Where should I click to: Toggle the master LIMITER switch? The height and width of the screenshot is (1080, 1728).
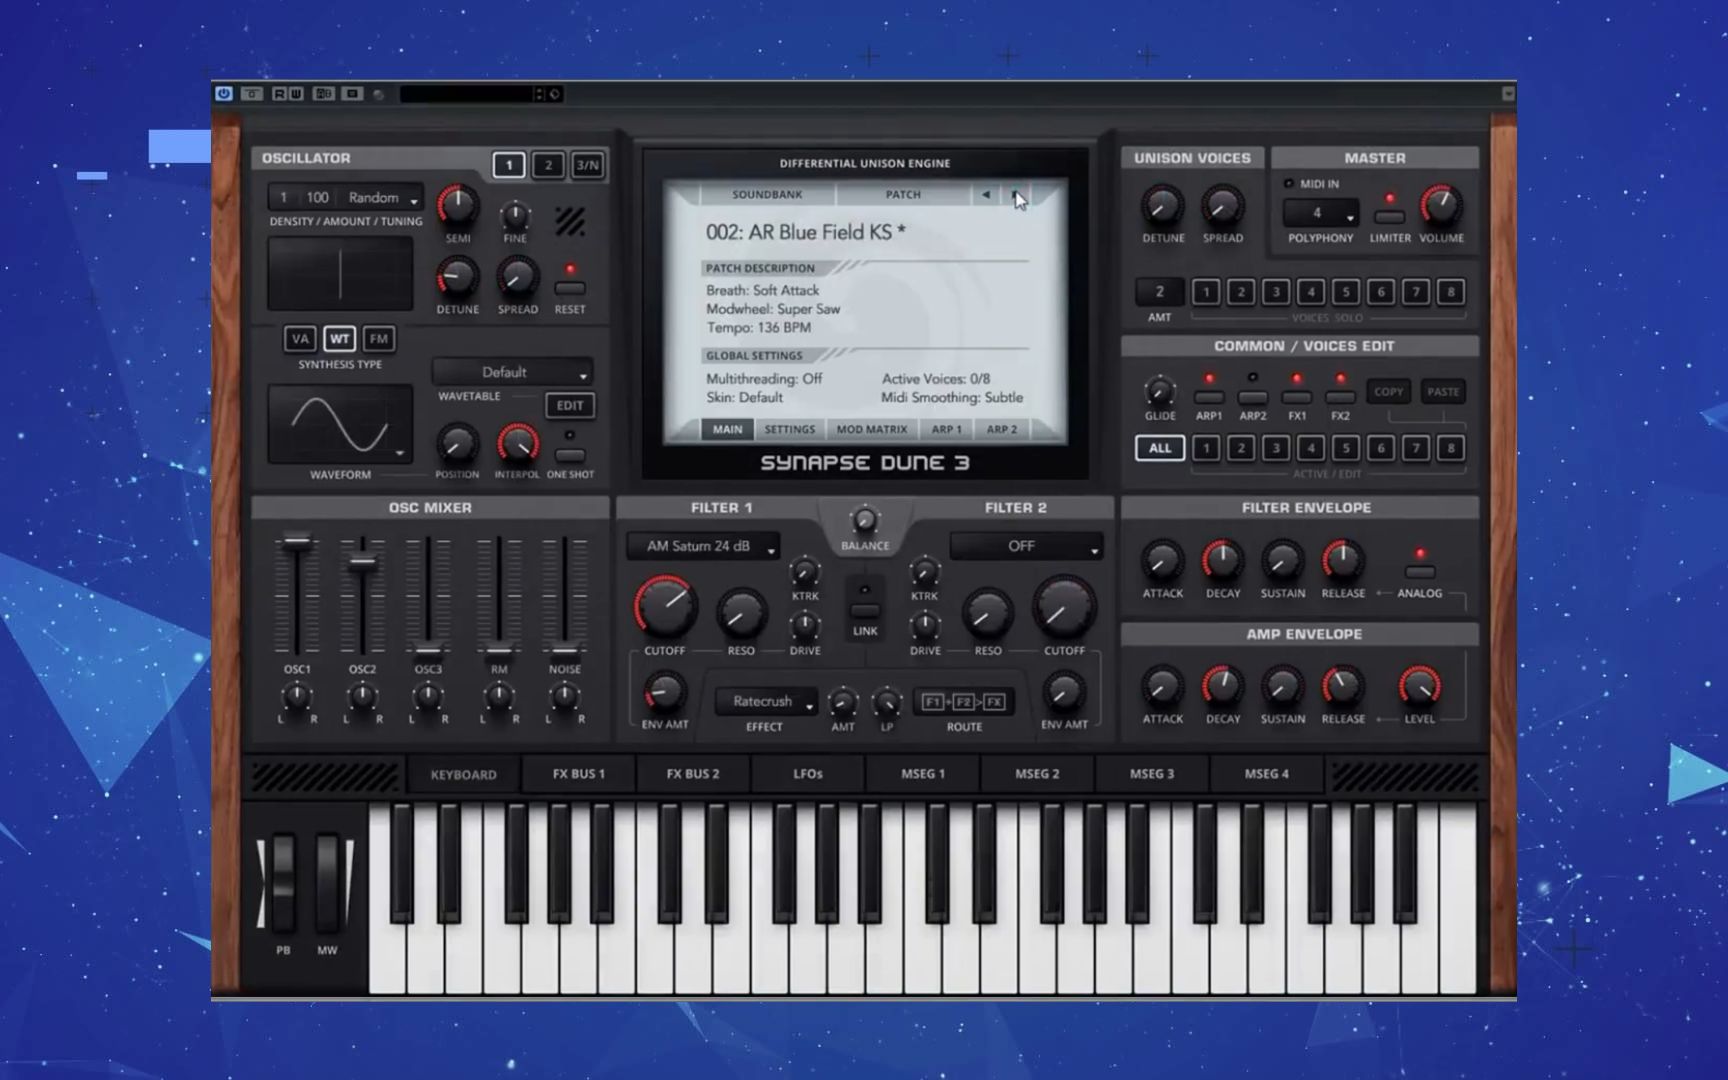pos(1390,216)
